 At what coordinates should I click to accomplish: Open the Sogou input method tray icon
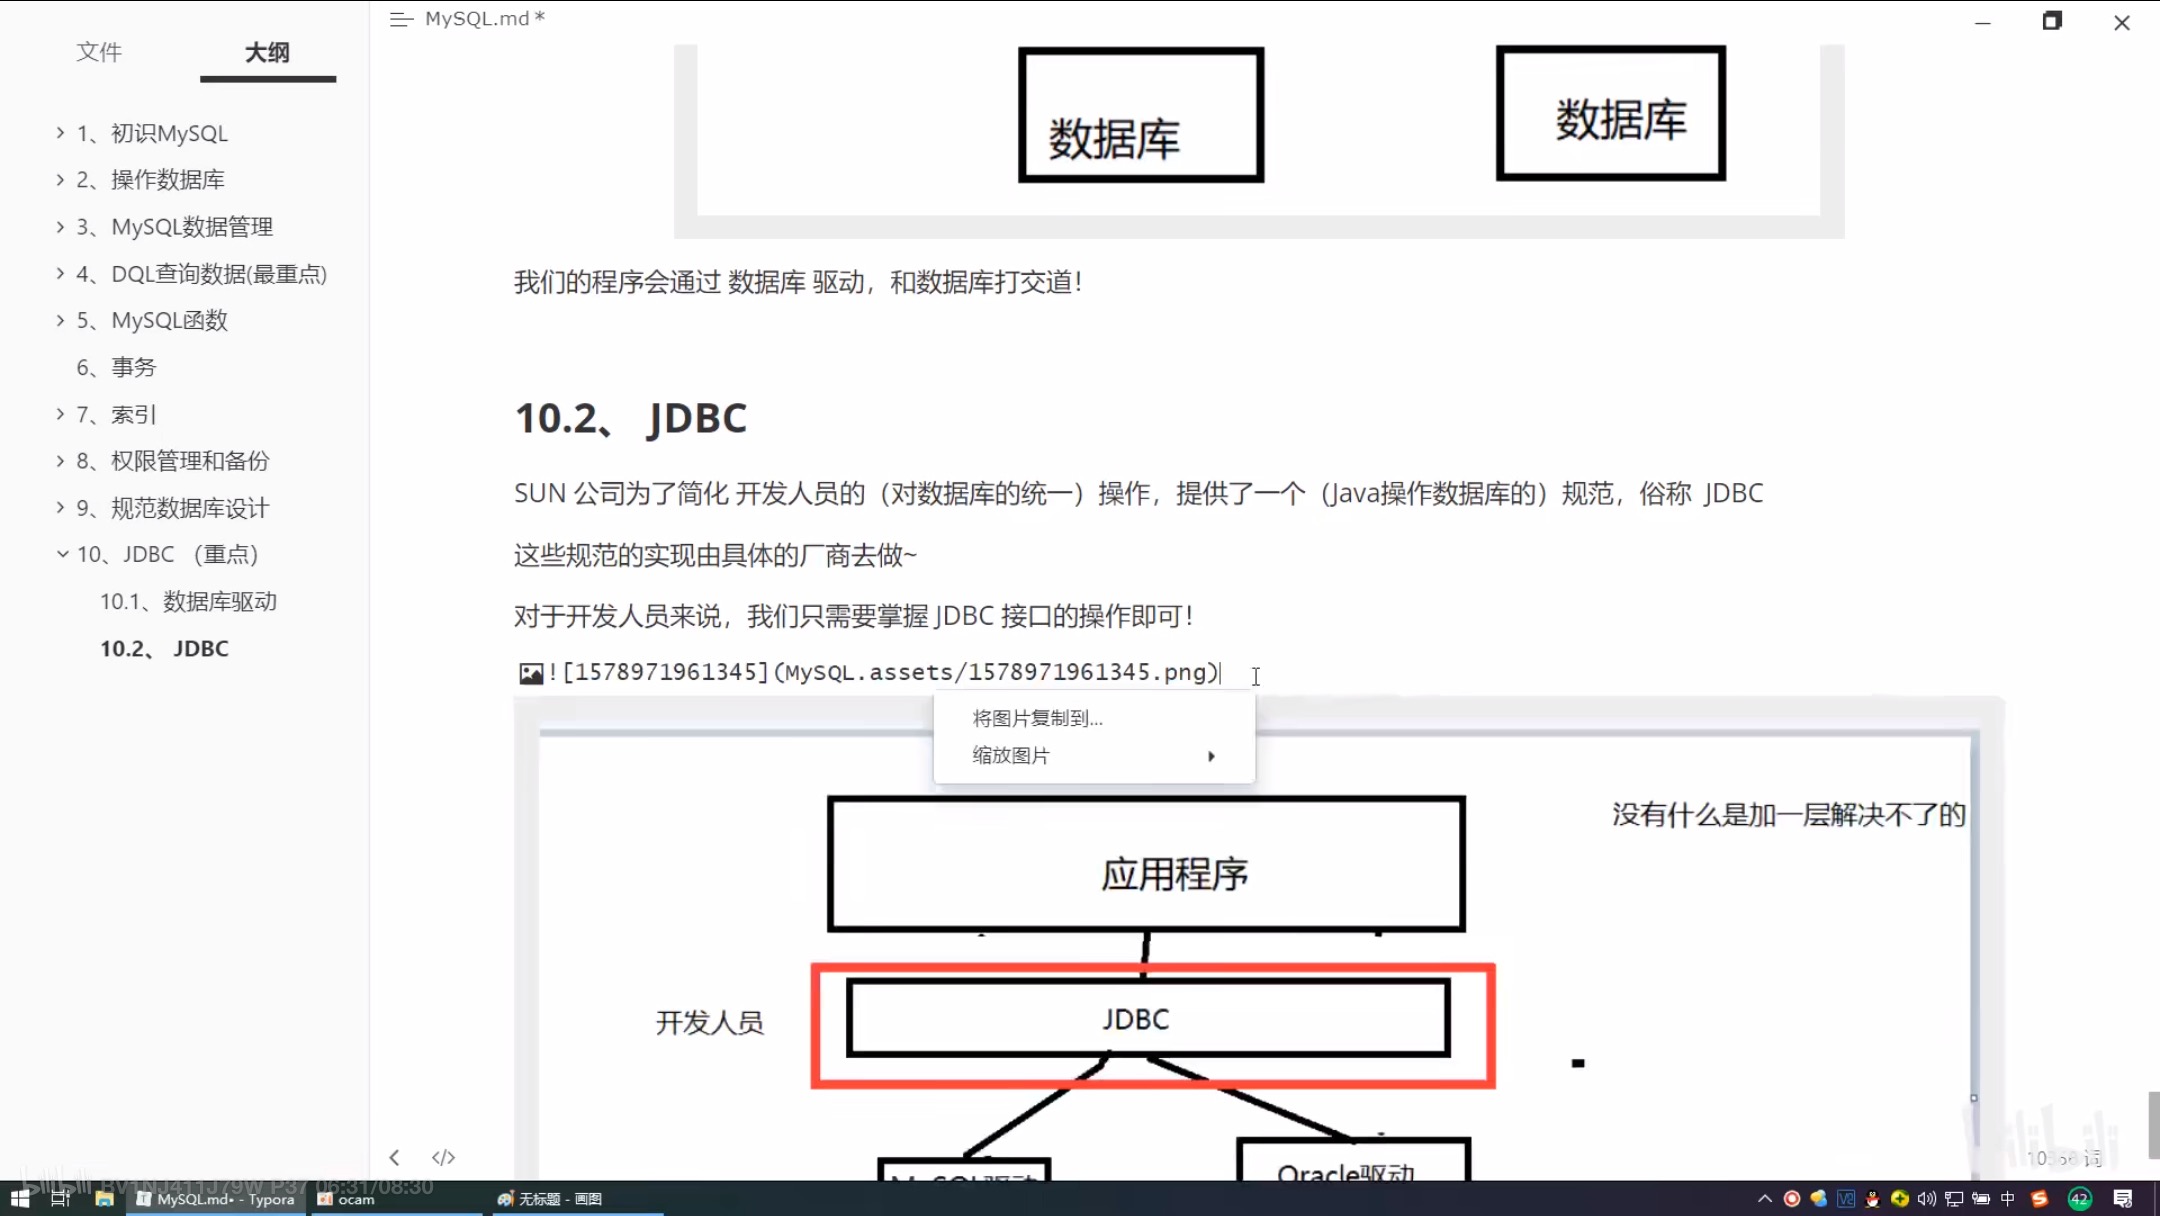coord(2040,1198)
